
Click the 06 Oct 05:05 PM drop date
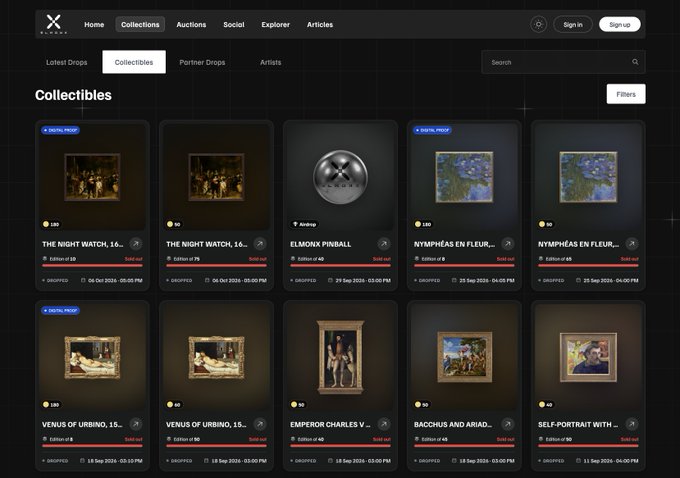(x=115, y=281)
